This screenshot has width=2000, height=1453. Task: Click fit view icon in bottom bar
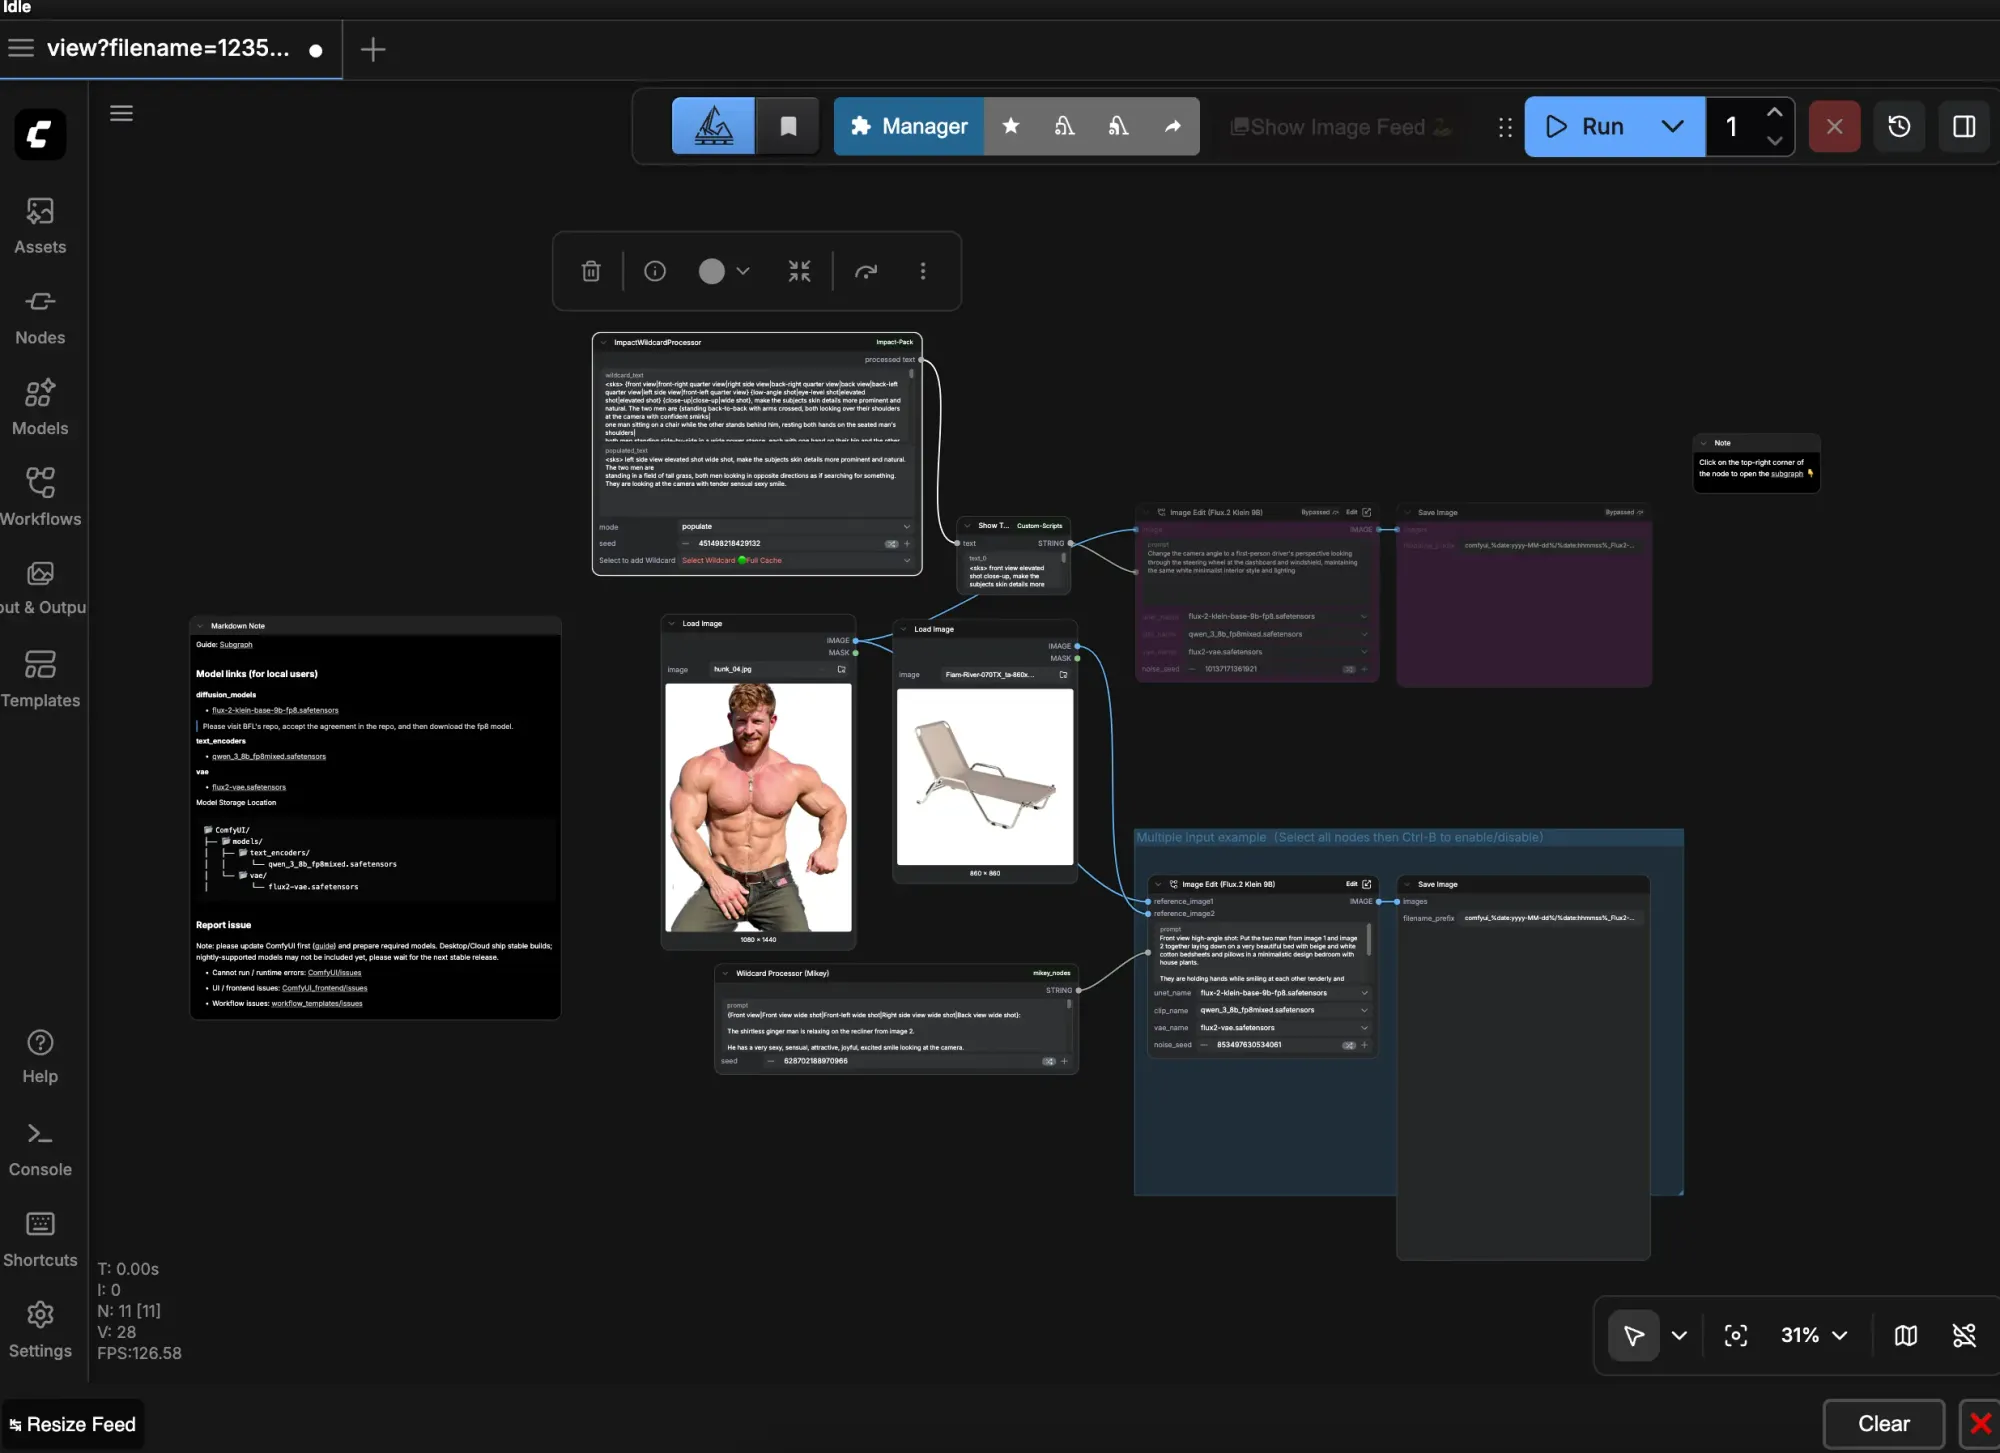(1736, 1335)
